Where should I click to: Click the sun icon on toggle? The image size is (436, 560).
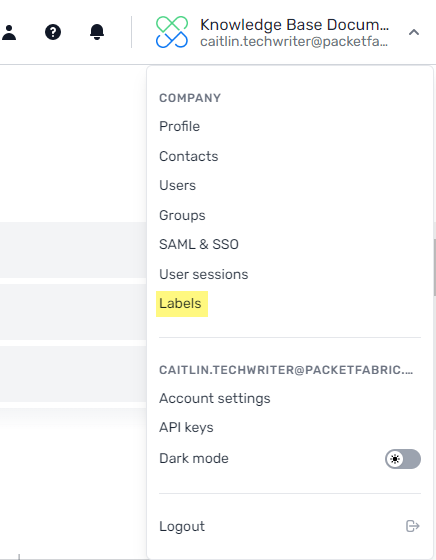(395, 459)
